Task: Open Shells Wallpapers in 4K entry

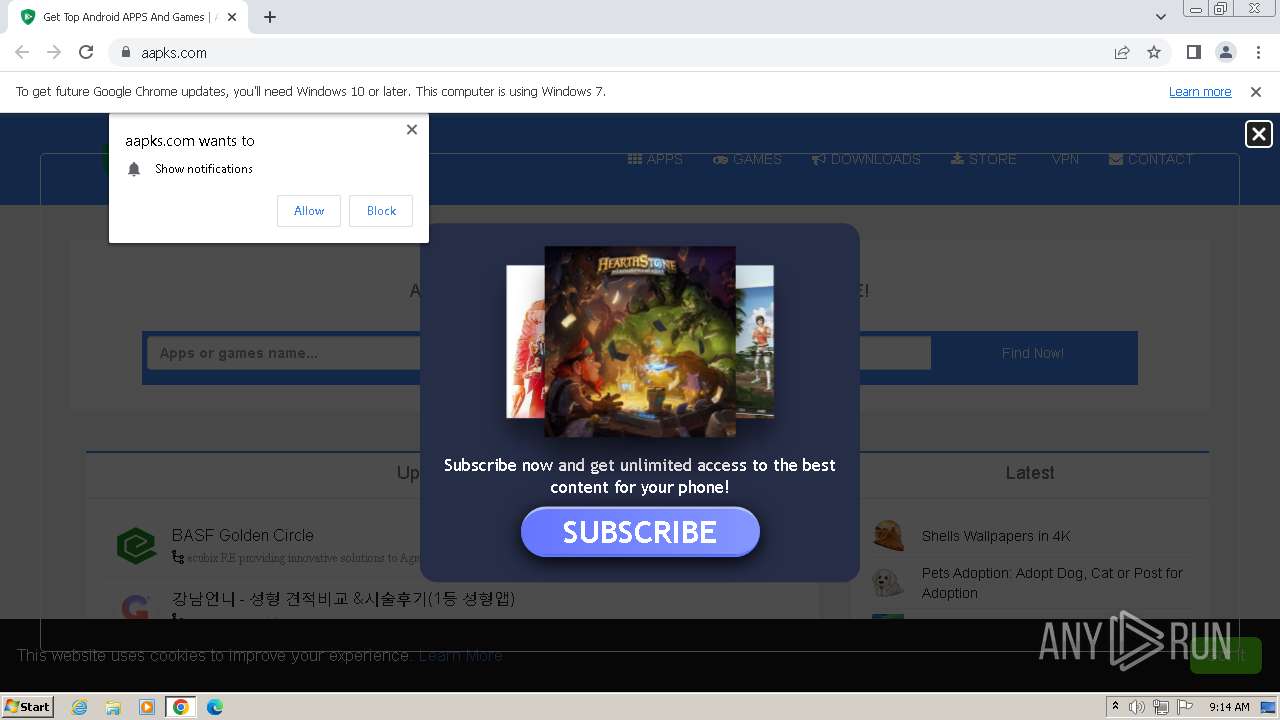Action: tap(996, 536)
